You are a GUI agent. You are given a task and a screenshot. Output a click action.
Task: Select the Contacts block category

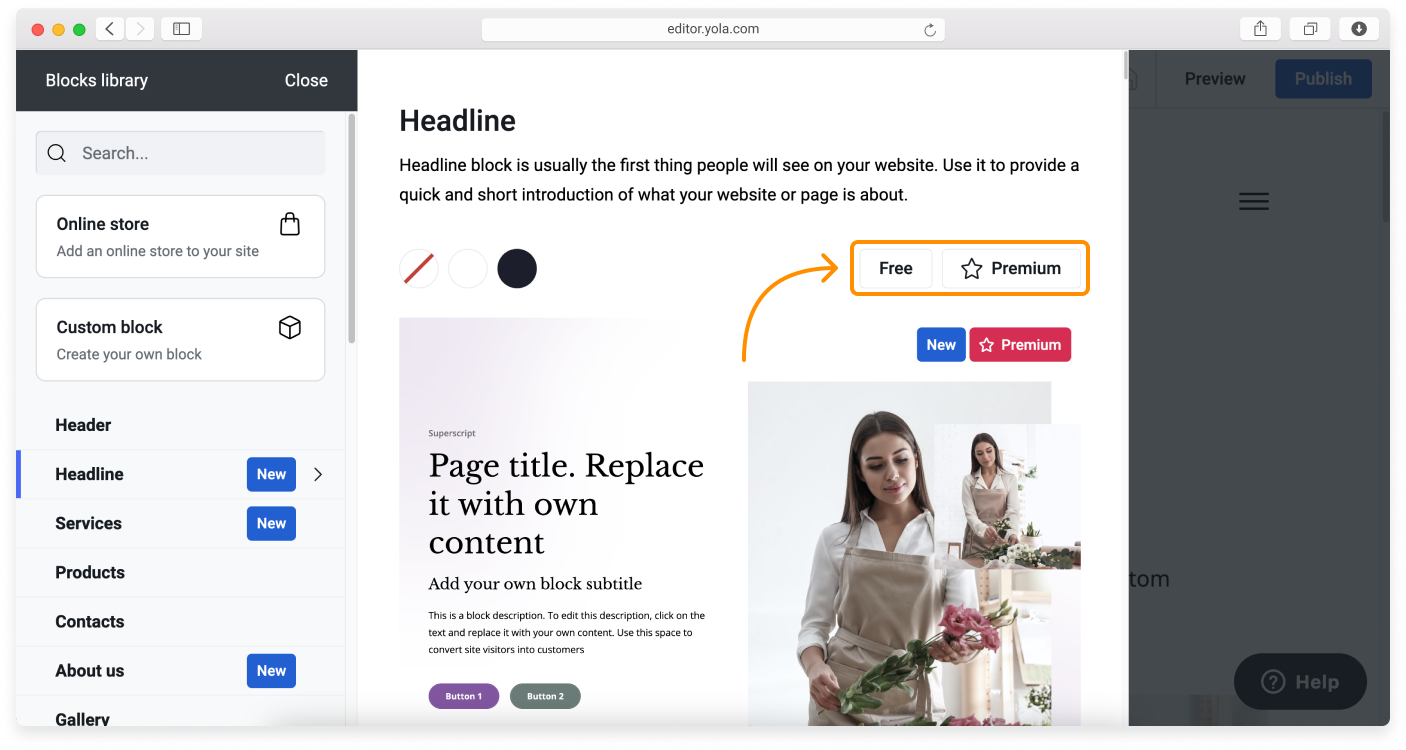[89, 621]
